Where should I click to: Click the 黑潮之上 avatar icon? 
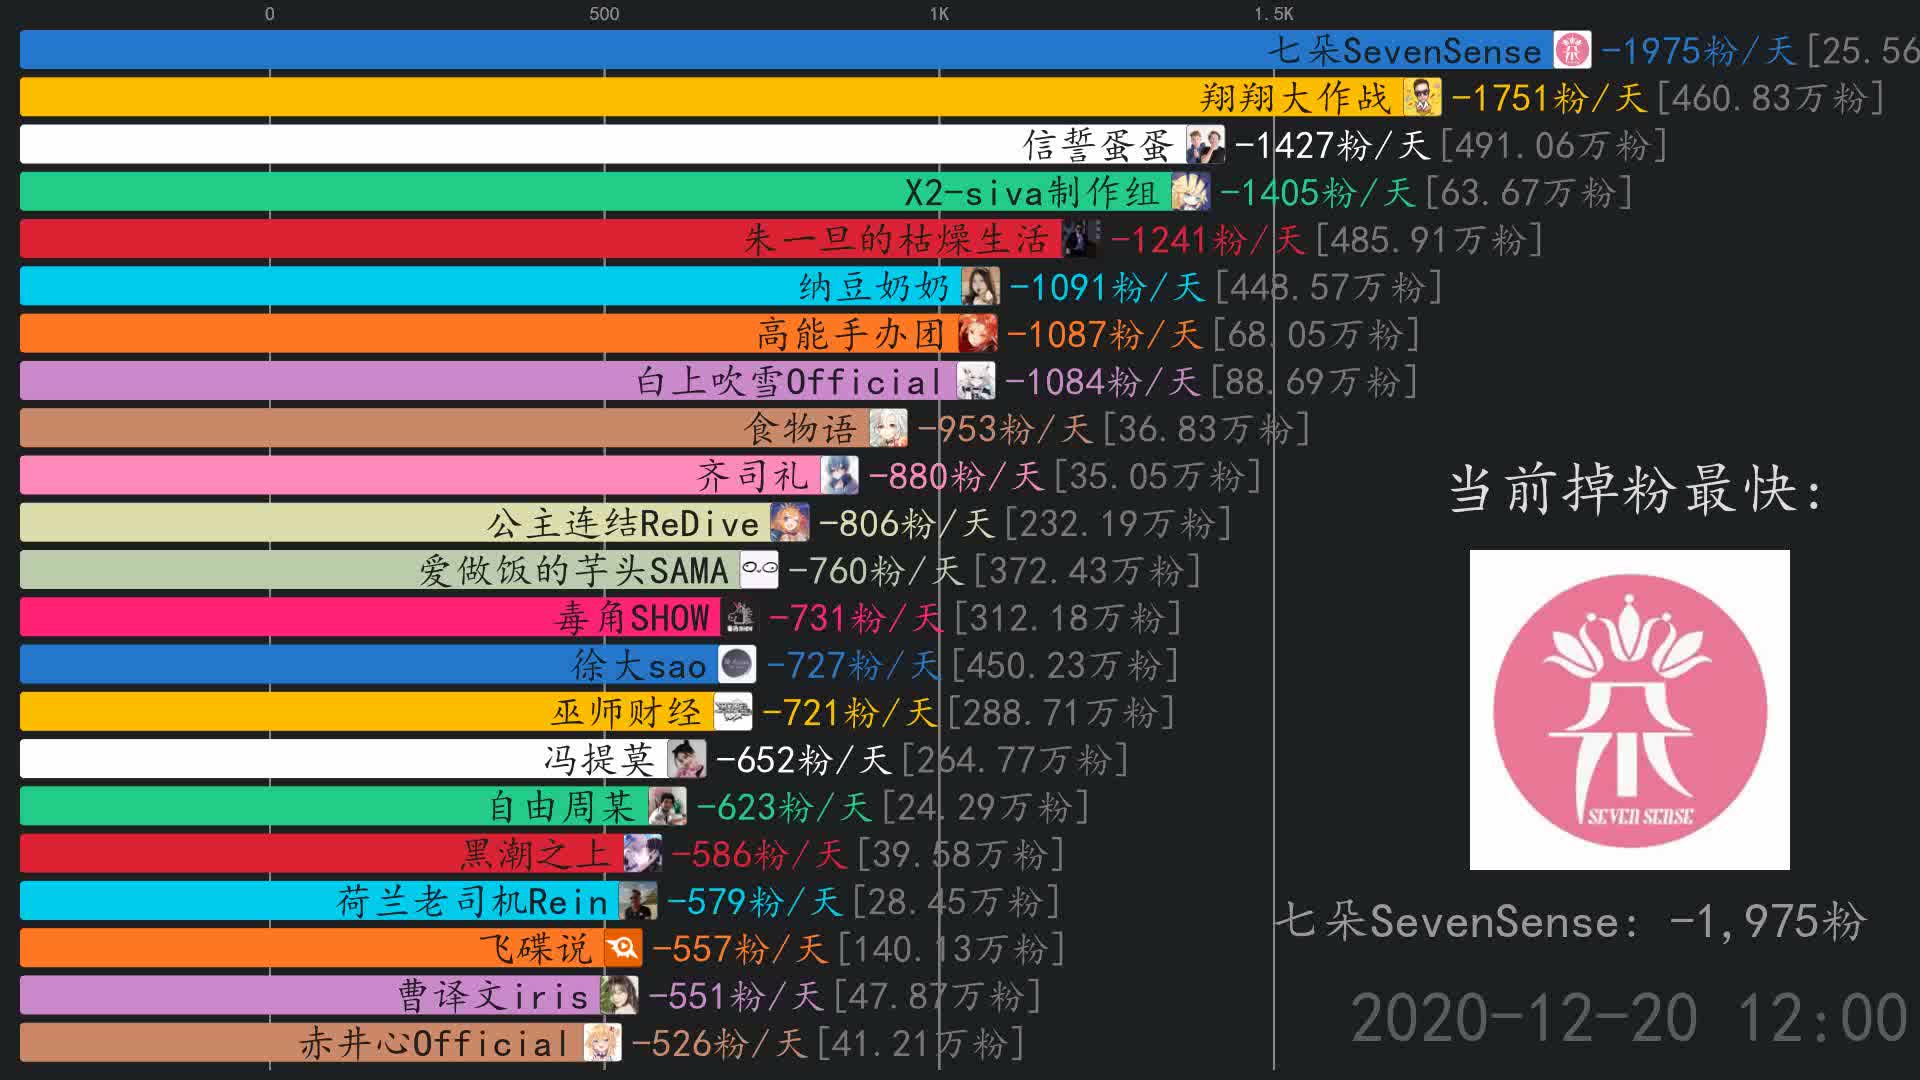(x=642, y=854)
